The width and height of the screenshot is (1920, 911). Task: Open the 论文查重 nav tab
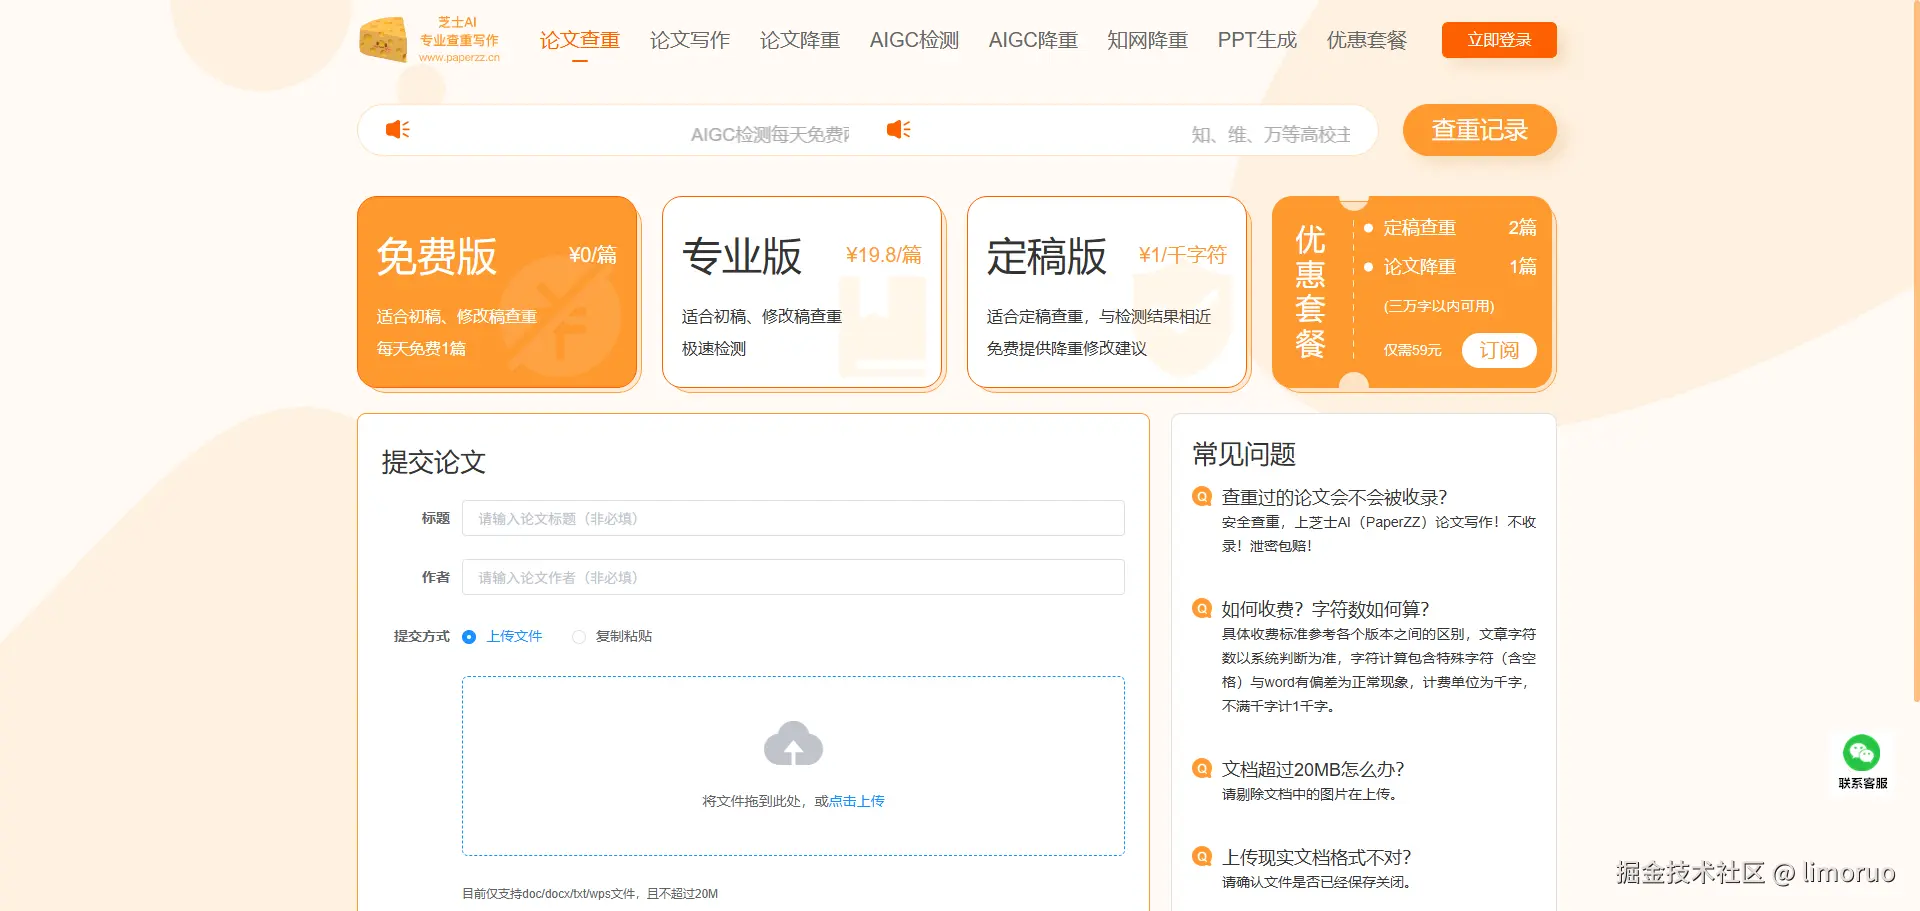(x=580, y=40)
